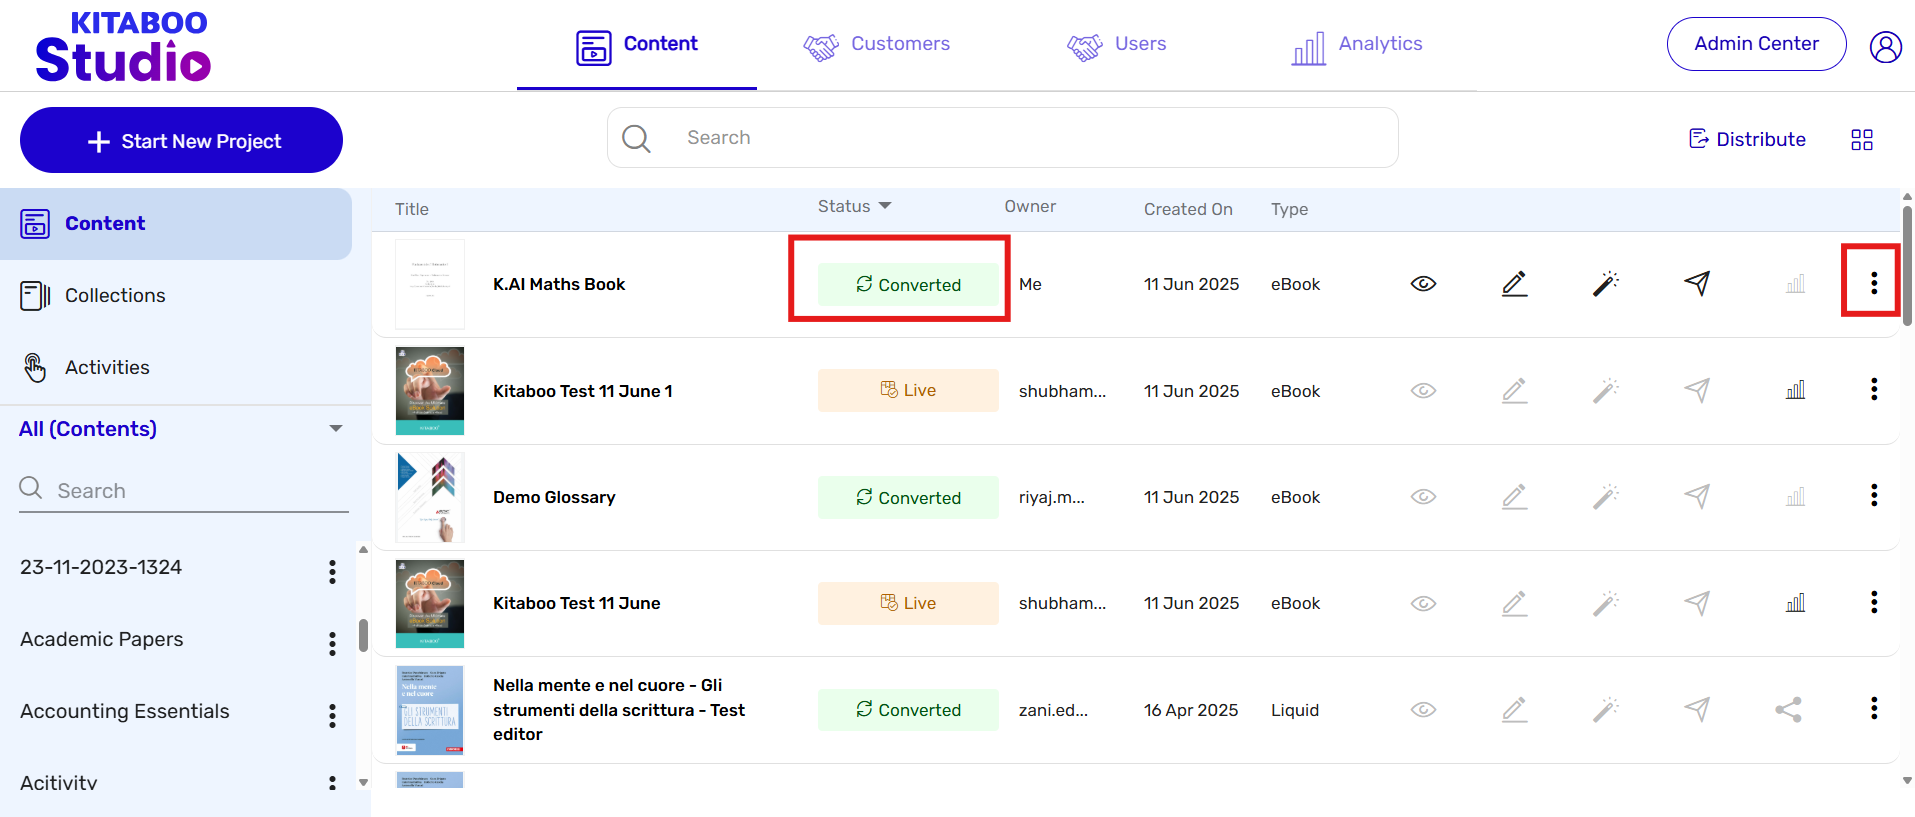The width and height of the screenshot is (1915, 817).
Task: Edit K.AI Maths Book with pencil icon
Action: click(1515, 284)
